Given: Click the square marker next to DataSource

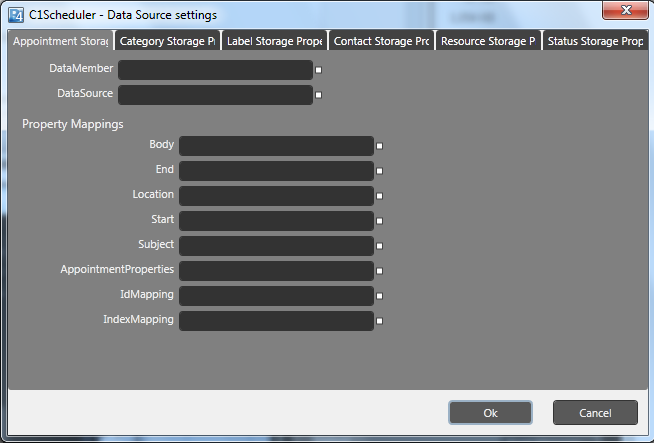Looking at the screenshot, I should coord(318,96).
